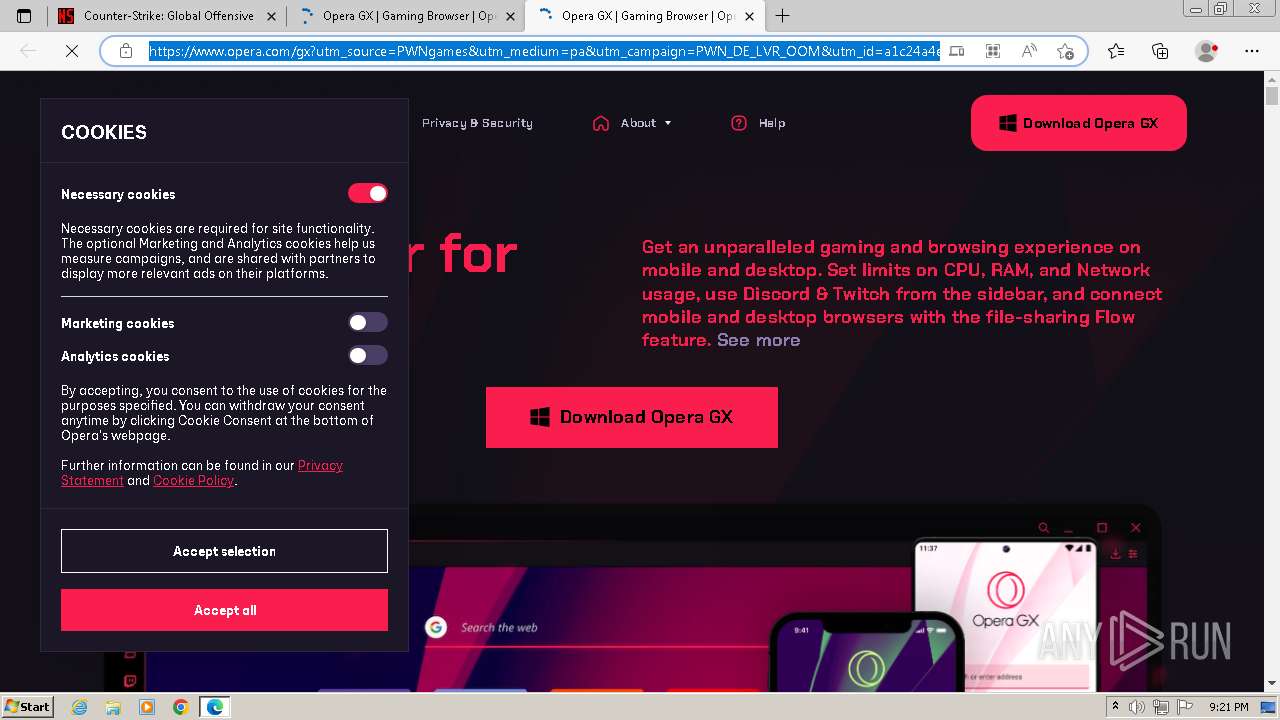This screenshot has height=720, width=1280.
Task: View site information lock icon
Action: click(126, 51)
